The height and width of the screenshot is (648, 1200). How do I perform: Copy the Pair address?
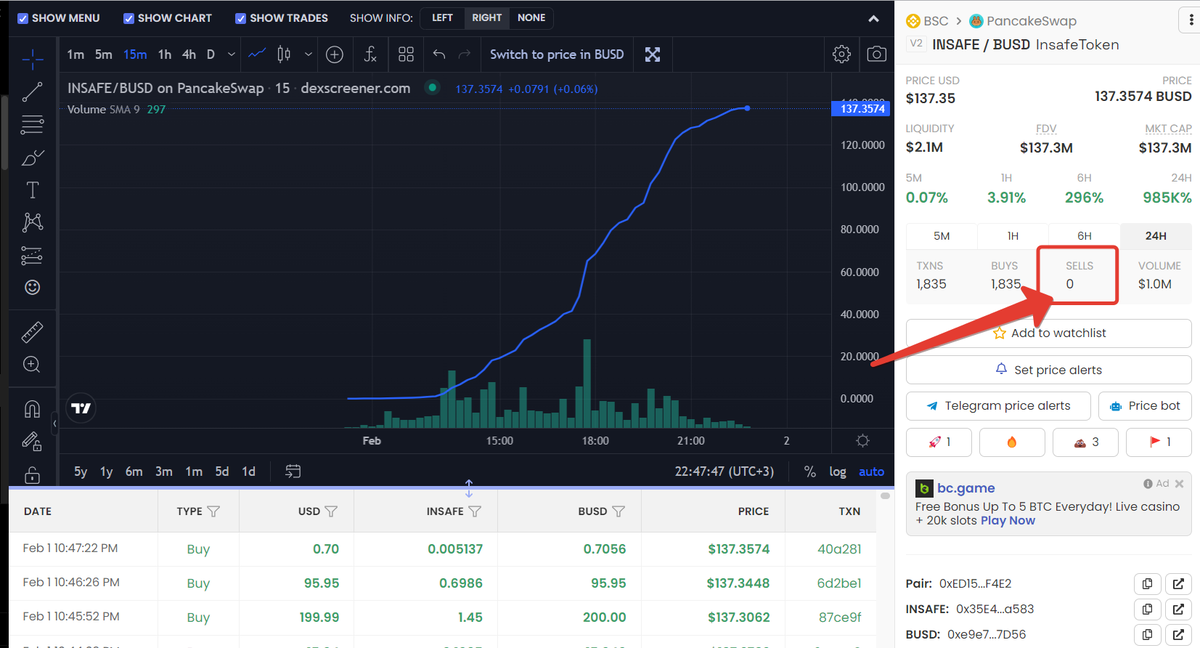(1148, 583)
